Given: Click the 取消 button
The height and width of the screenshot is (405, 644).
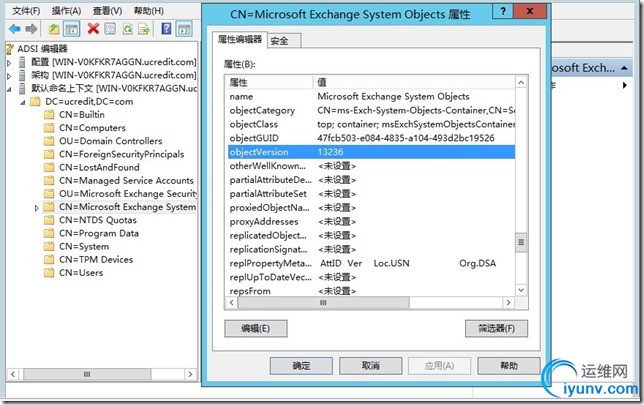Looking at the screenshot, I should 370,366.
